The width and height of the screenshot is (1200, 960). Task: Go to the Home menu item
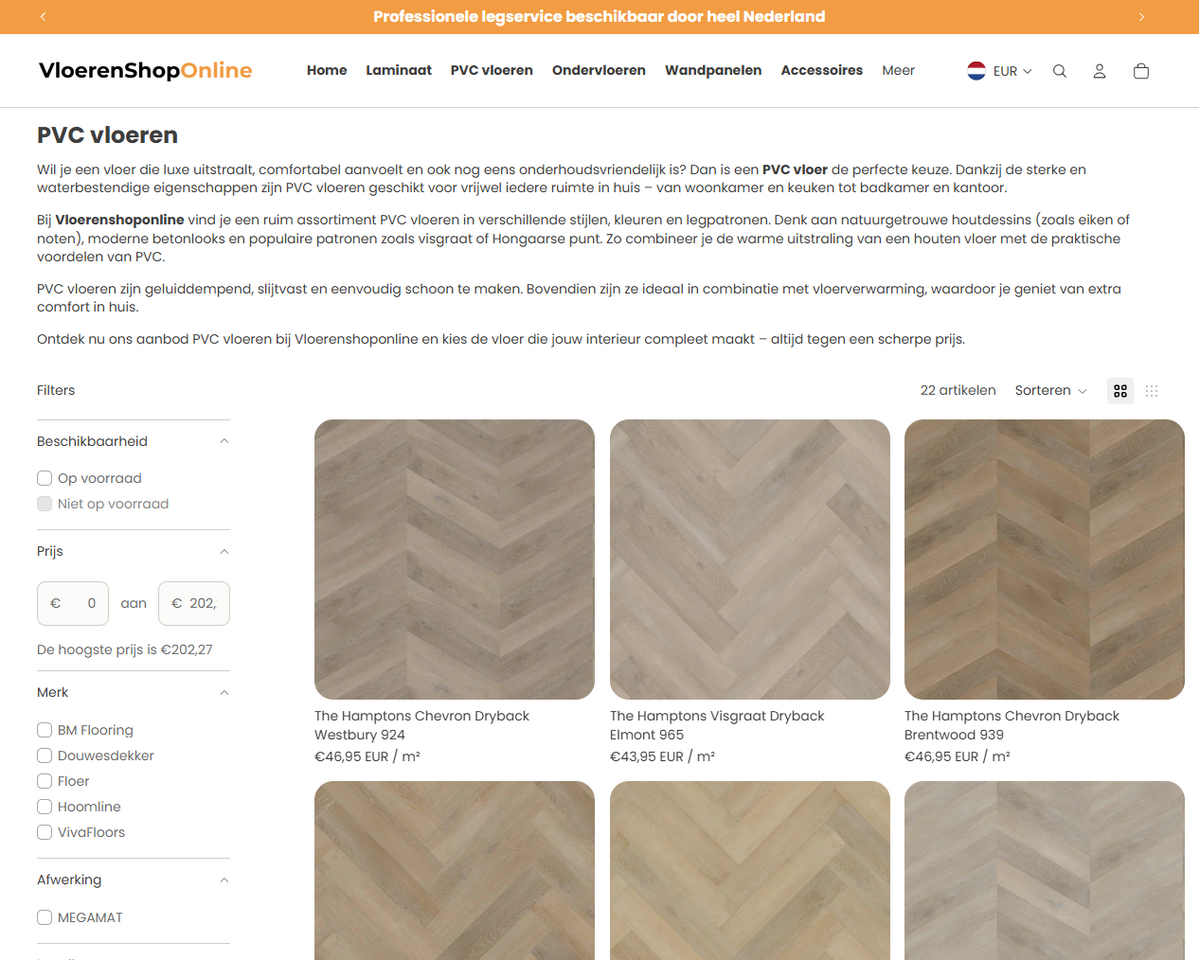coord(327,70)
